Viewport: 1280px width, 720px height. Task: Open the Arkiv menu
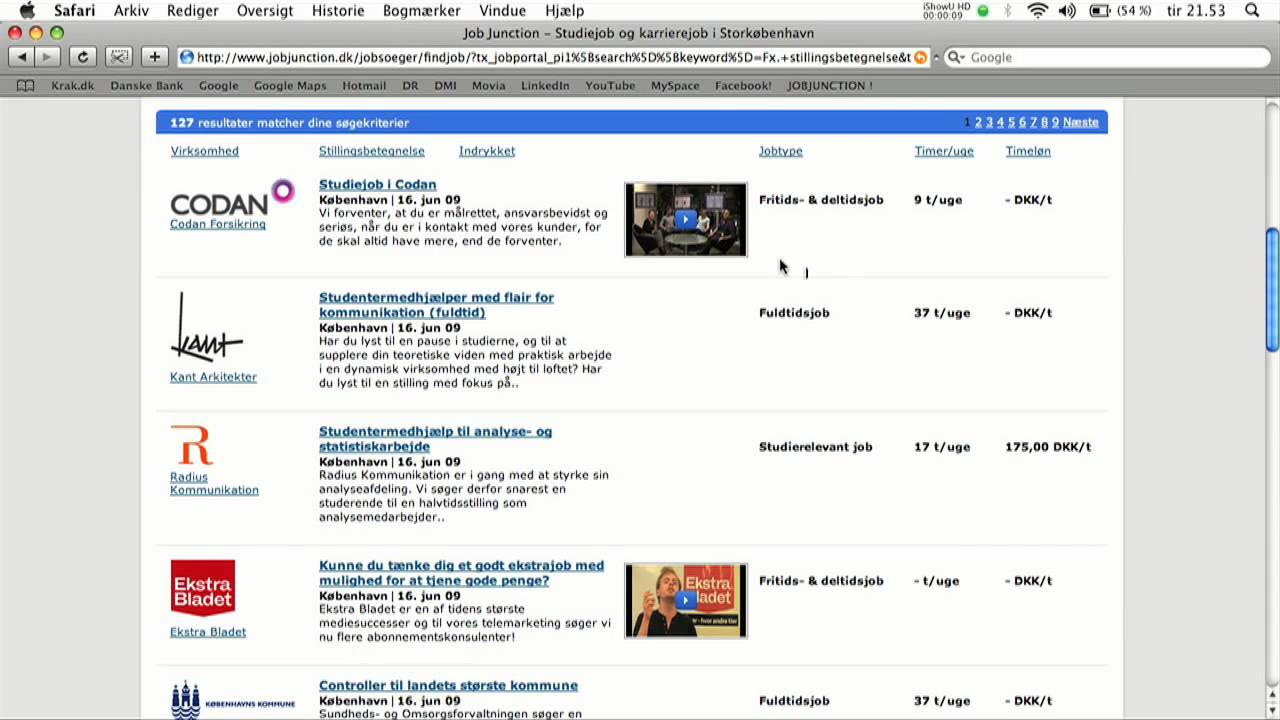point(131,11)
